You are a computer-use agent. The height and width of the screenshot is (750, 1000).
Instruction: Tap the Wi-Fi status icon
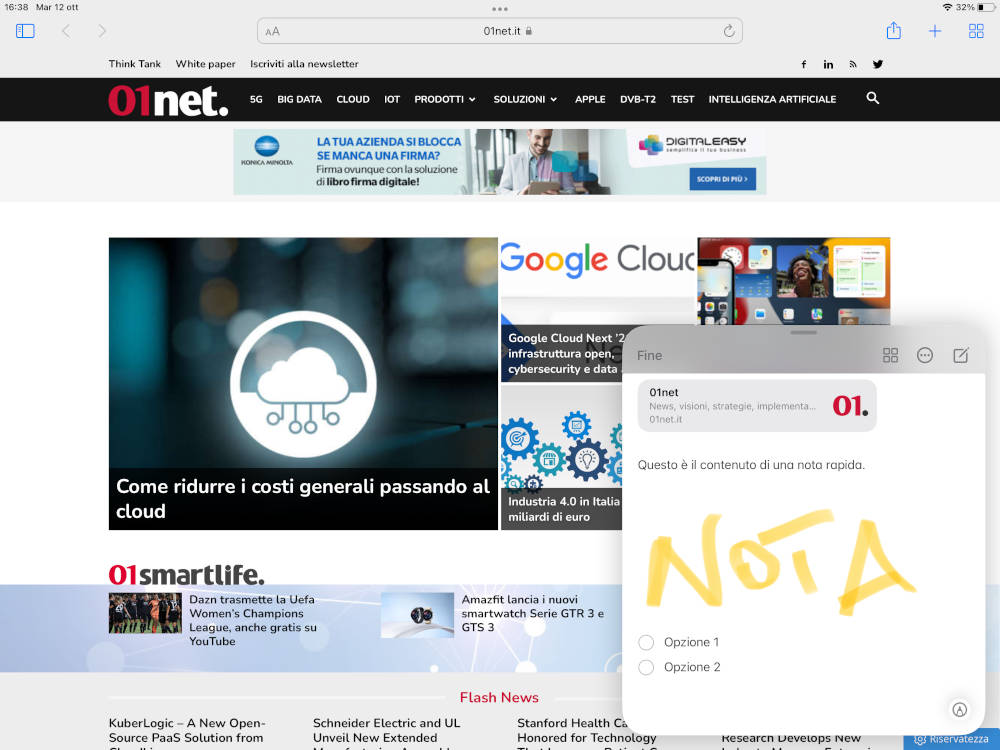pos(947,7)
